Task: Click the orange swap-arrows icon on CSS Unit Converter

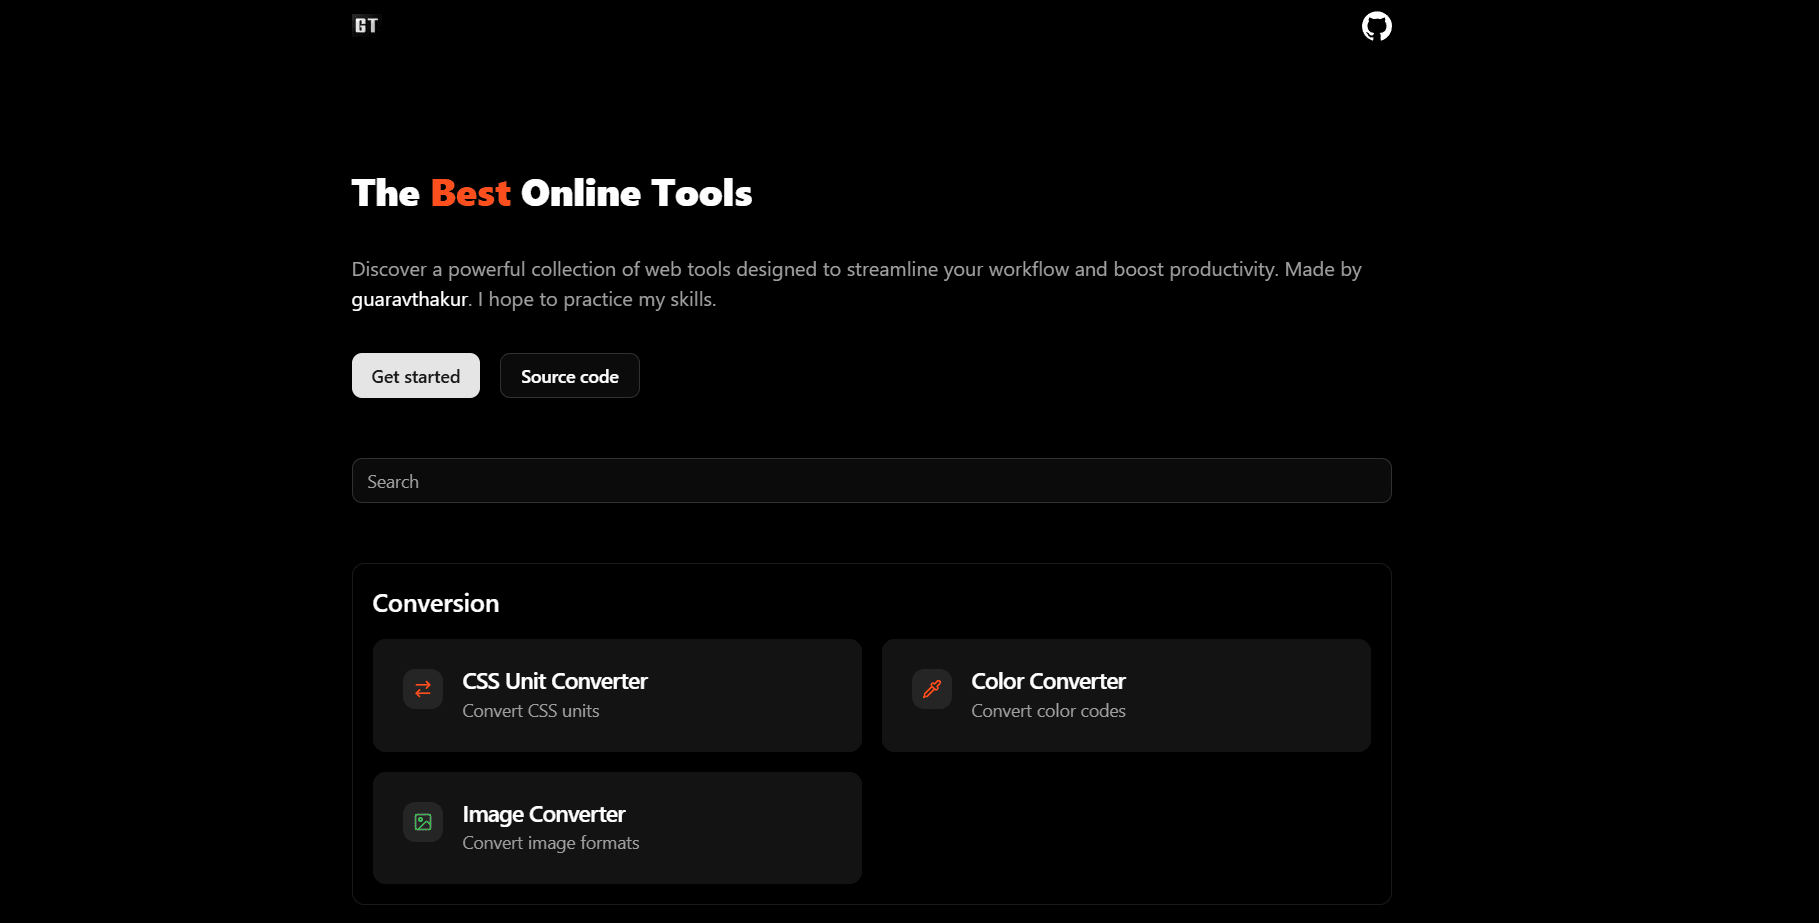Action: point(422,688)
